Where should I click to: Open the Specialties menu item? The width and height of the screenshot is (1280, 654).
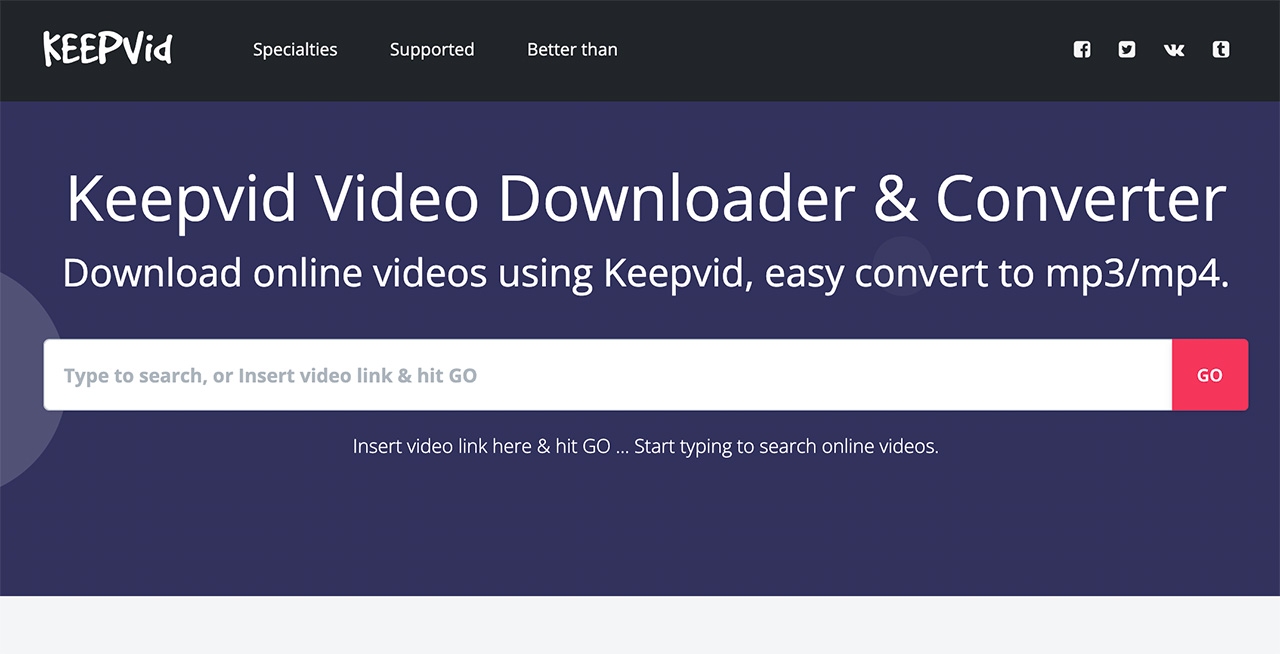295,49
